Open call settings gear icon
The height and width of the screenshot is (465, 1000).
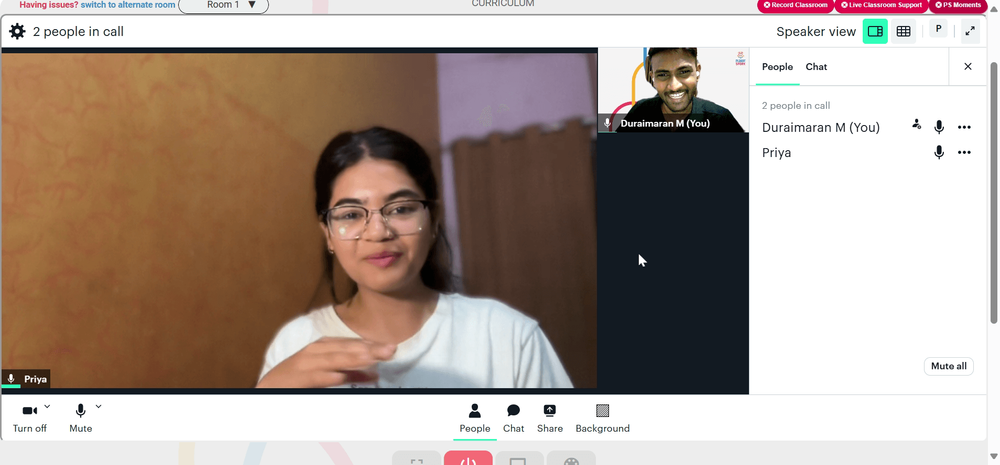click(17, 31)
